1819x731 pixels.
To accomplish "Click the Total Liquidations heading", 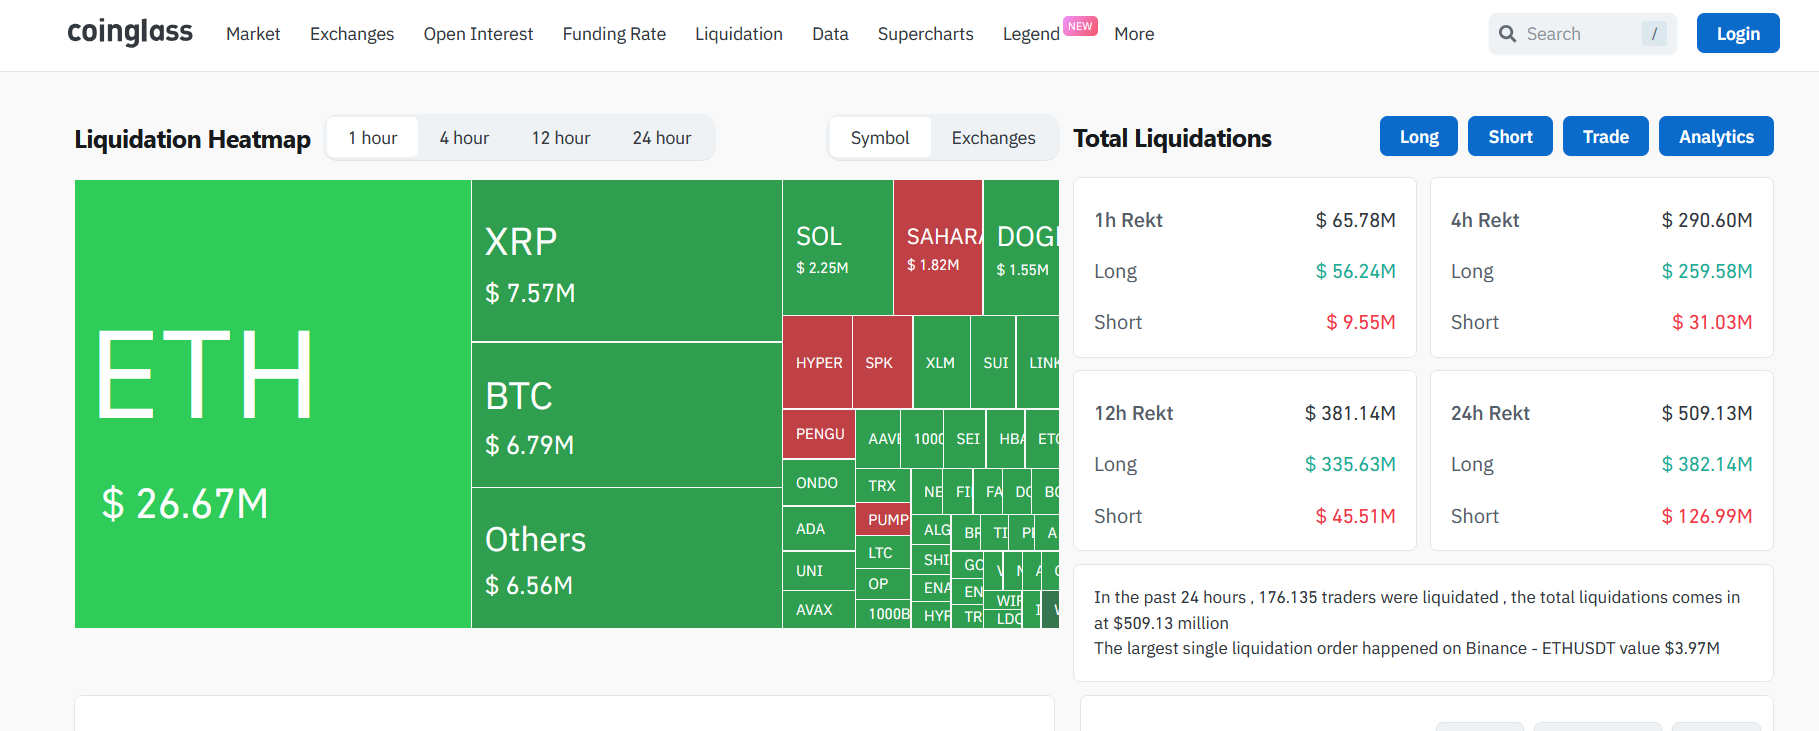I will tap(1172, 138).
